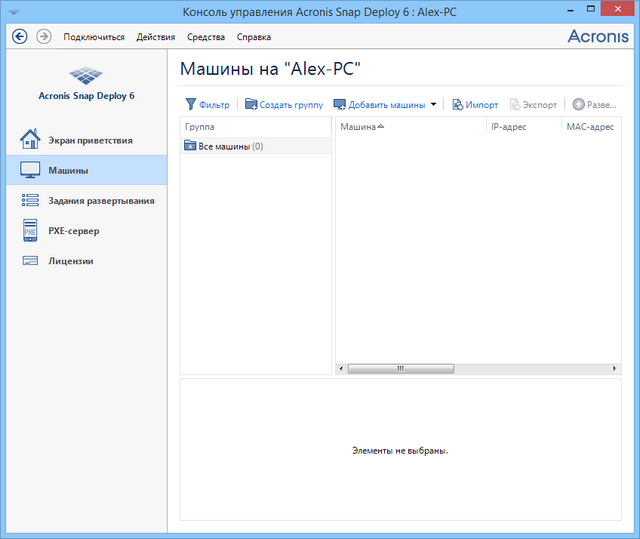Click the IP-адрес column header
The height and width of the screenshot is (539, 640).
click(x=508, y=127)
